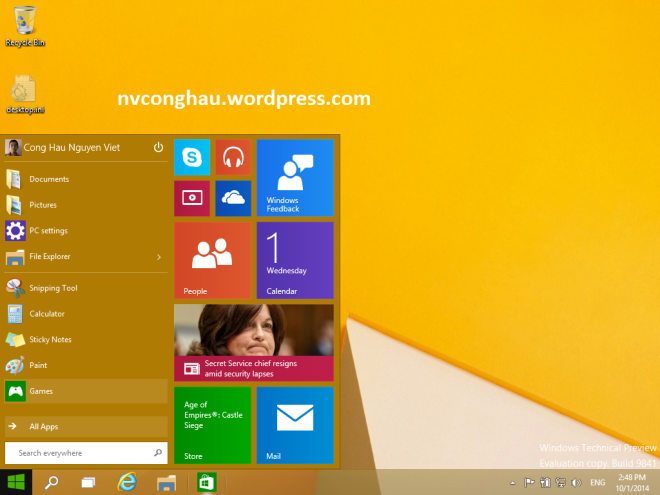The height and width of the screenshot is (495, 660).
Task: Select the desktop.ini file icon
Action: (x=25, y=94)
